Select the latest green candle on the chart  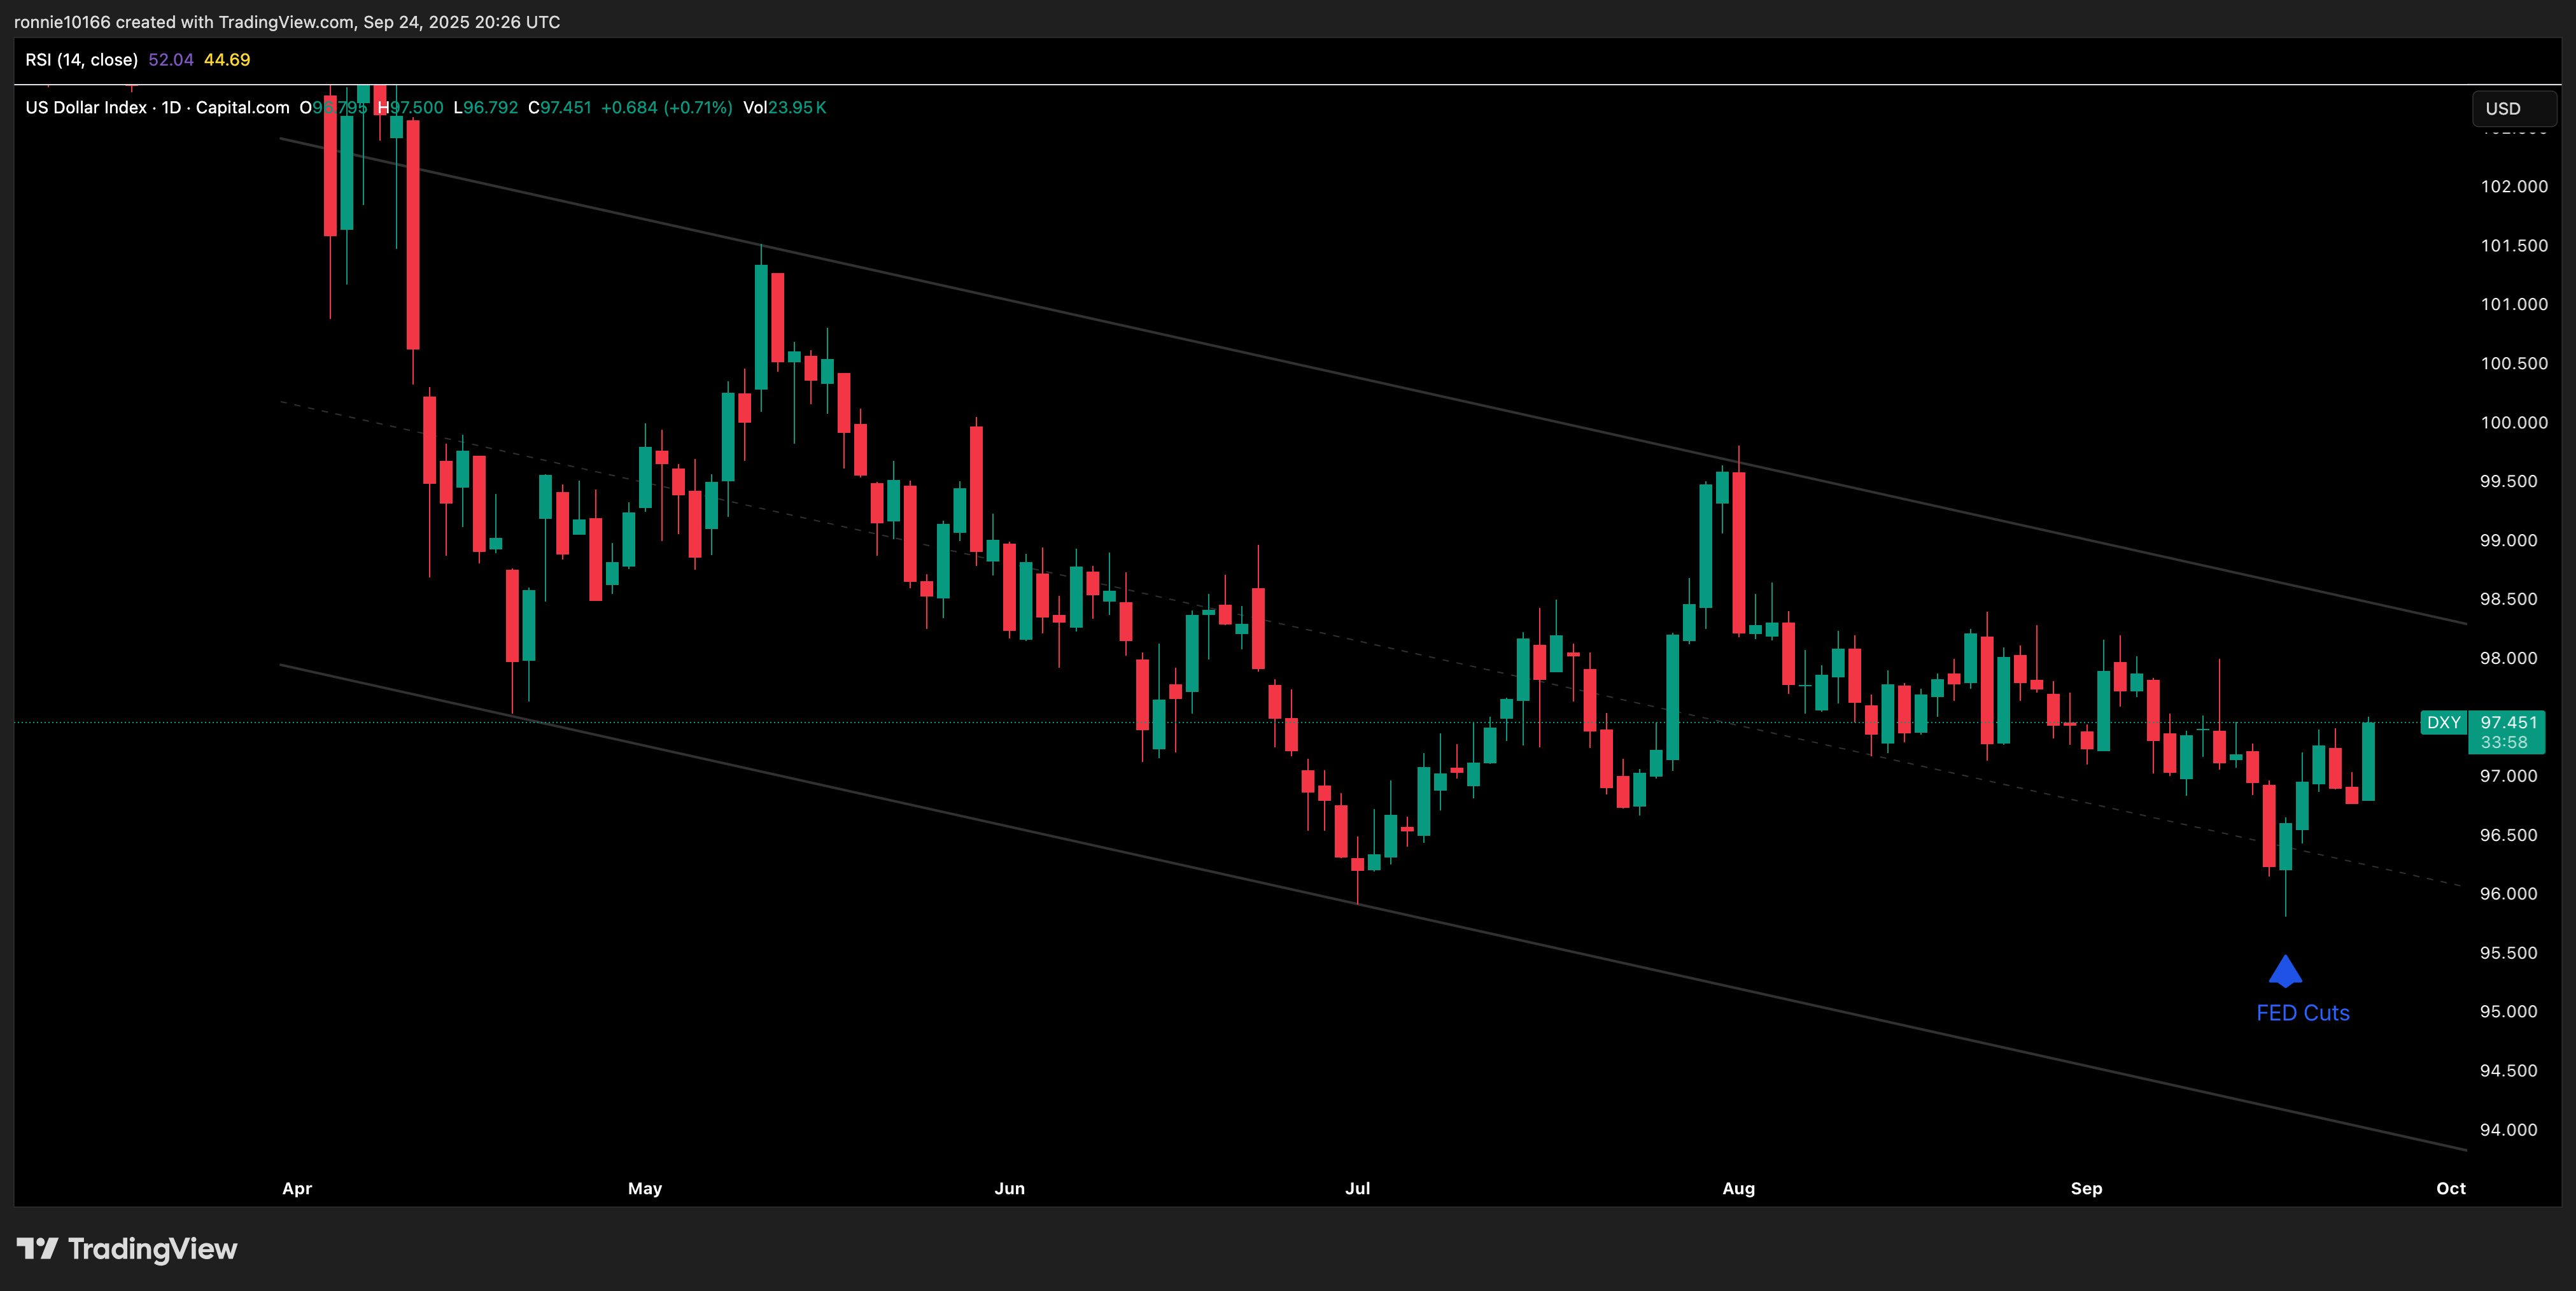2368,760
